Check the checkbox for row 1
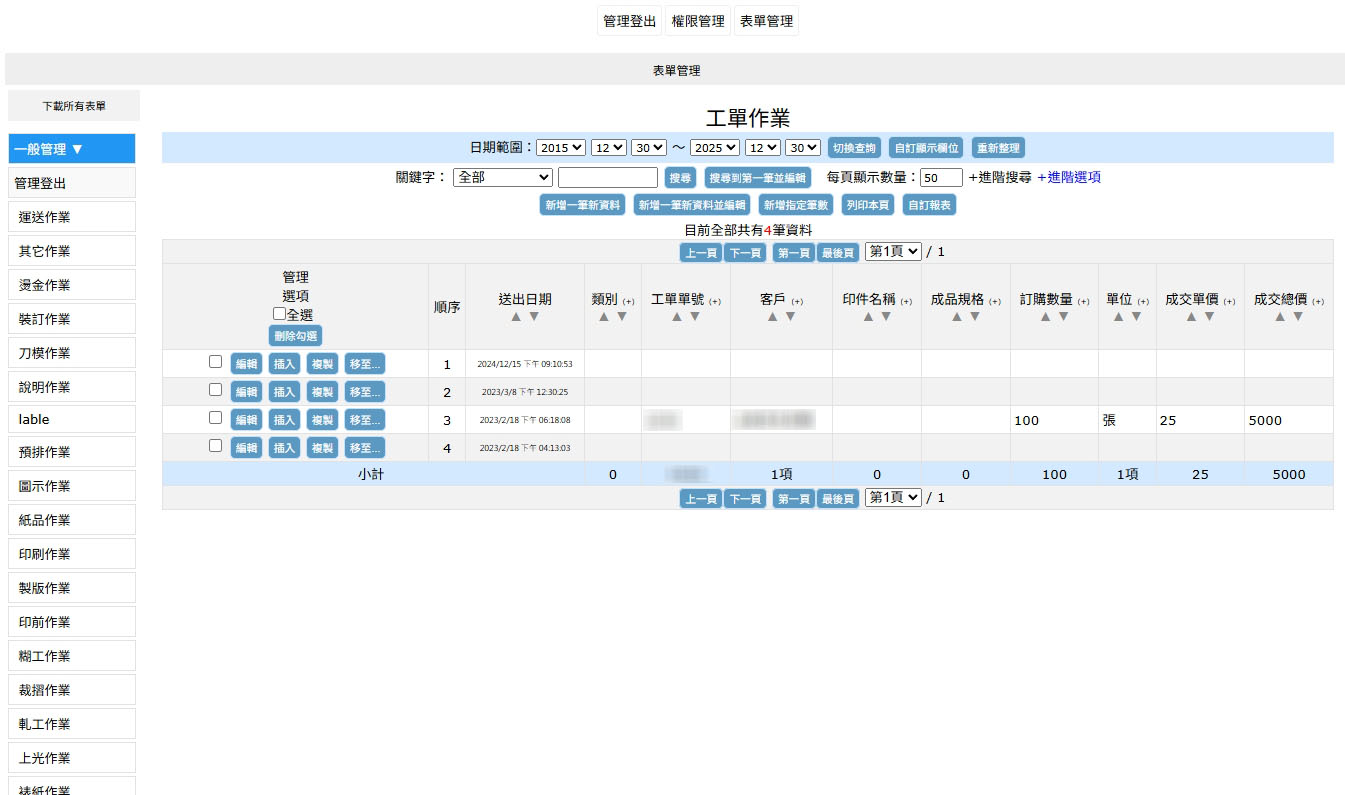1345x795 pixels. coord(215,362)
